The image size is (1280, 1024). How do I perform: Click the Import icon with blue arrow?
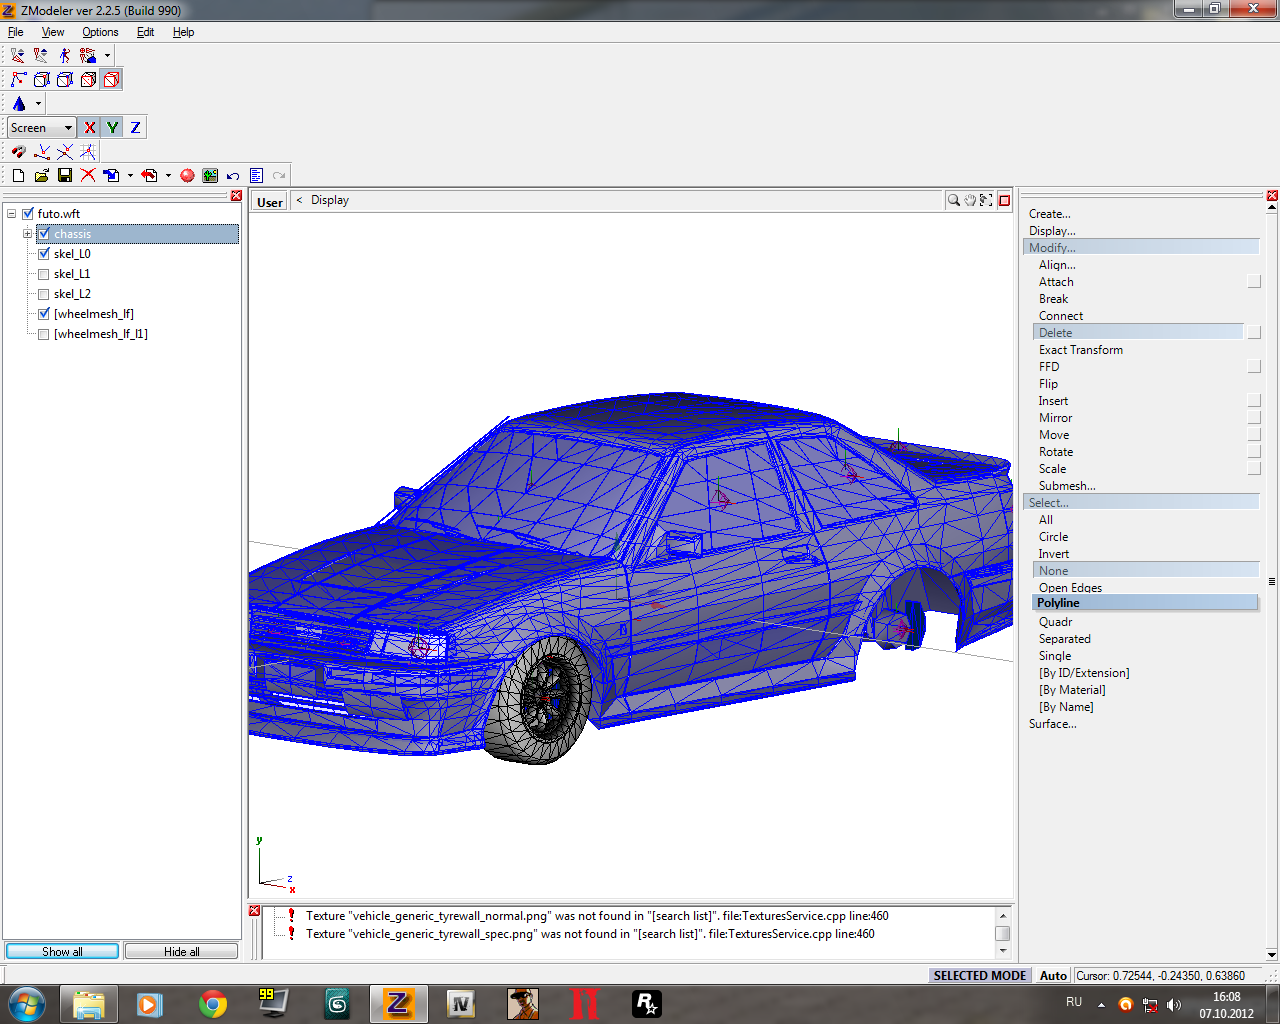[x=111, y=175]
